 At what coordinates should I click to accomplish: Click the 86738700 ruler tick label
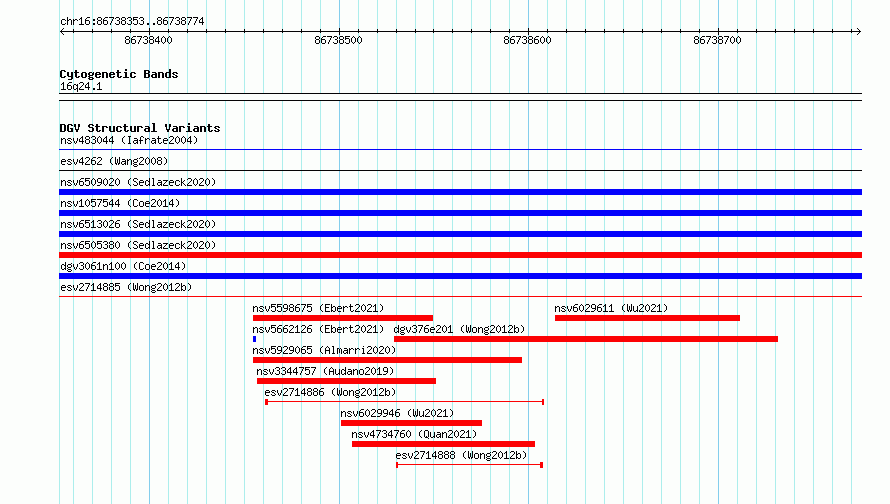(x=717, y=40)
